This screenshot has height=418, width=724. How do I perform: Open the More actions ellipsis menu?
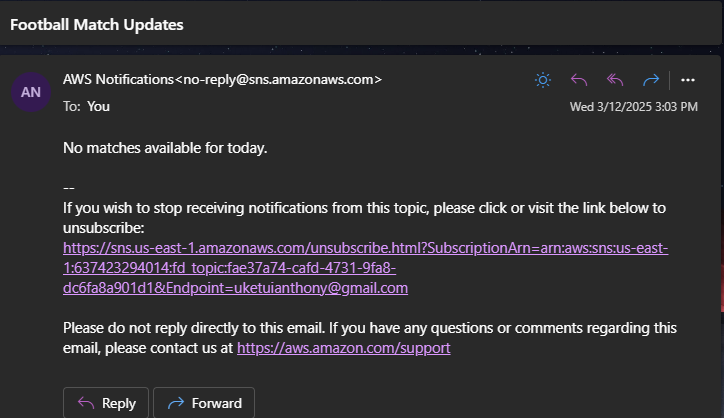coord(688,80)
